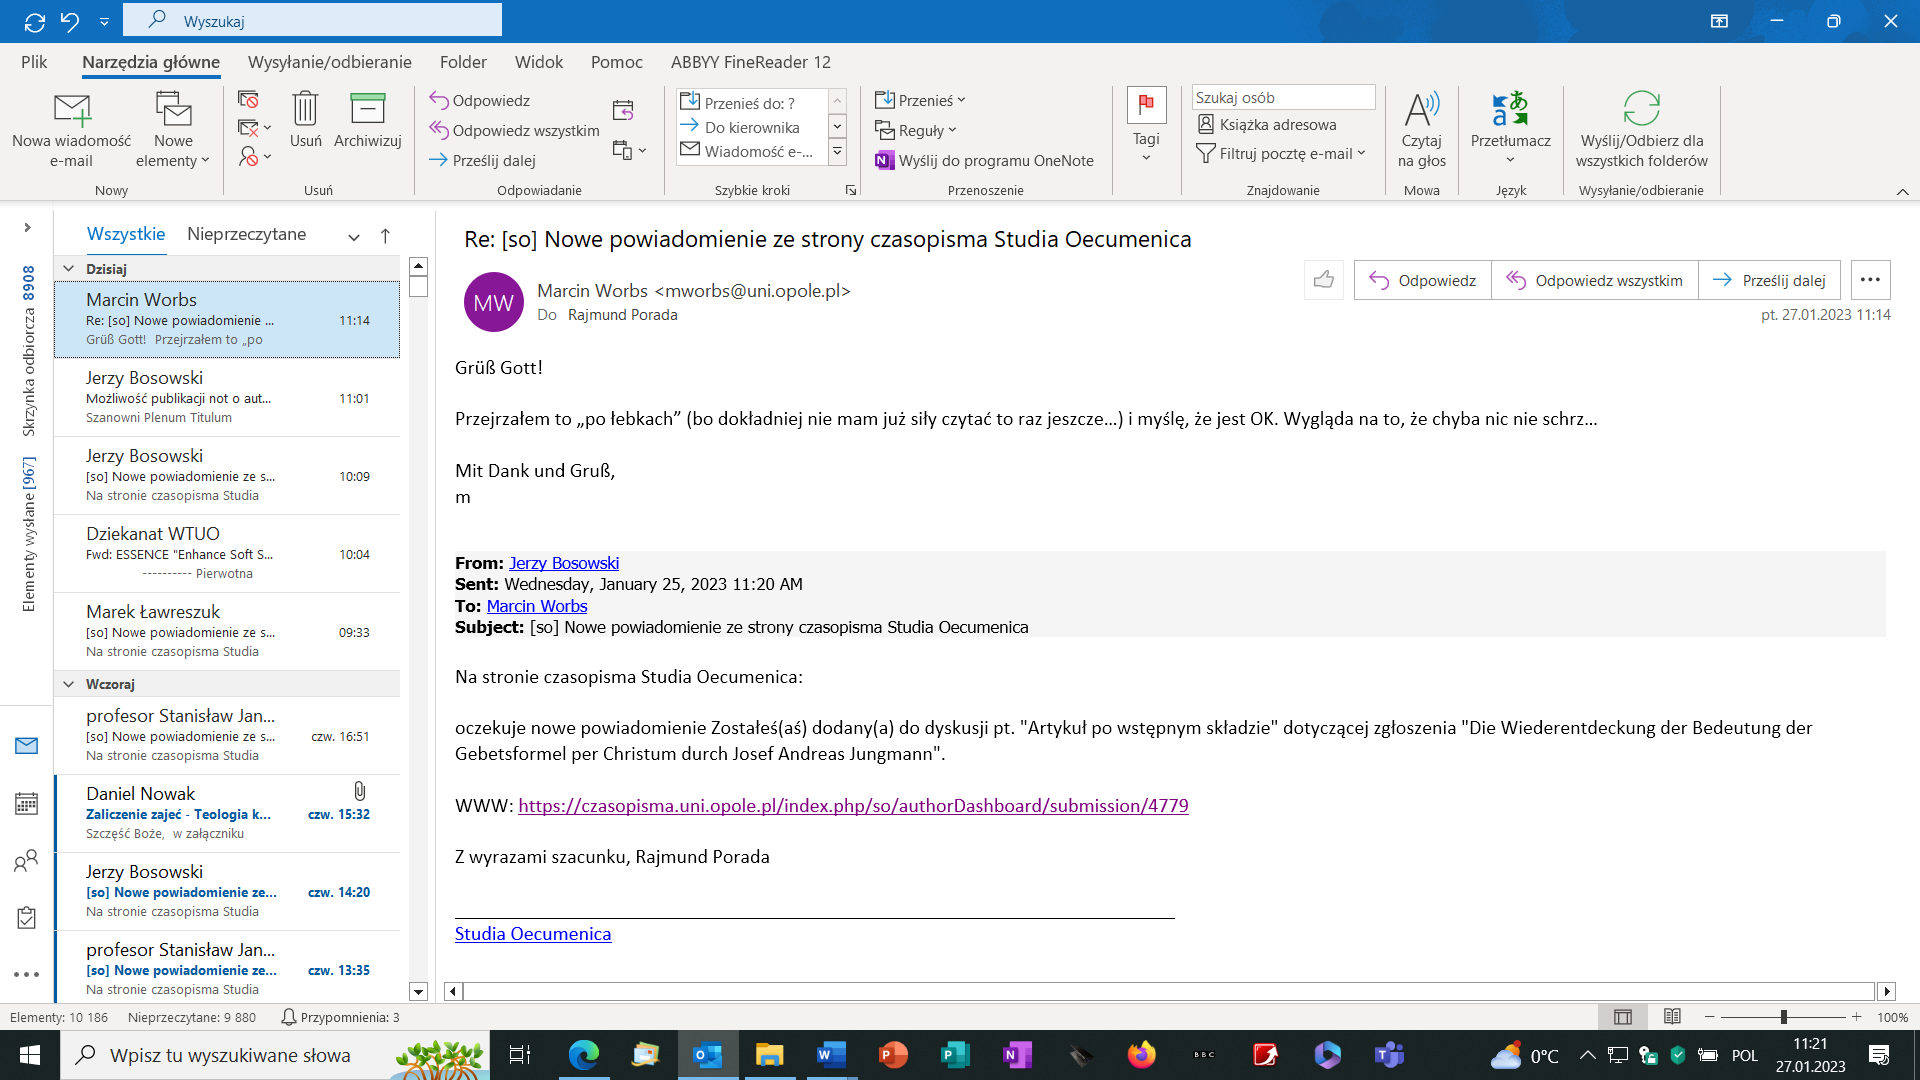Click the Archiwizuj archive icon
The height and width of the screenshot is (1080, 1920).
[x=367, y=109]
